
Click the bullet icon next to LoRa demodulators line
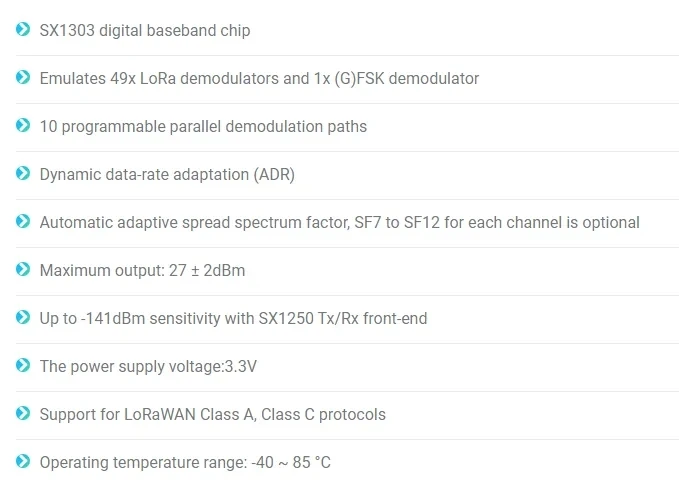[23, 77]
